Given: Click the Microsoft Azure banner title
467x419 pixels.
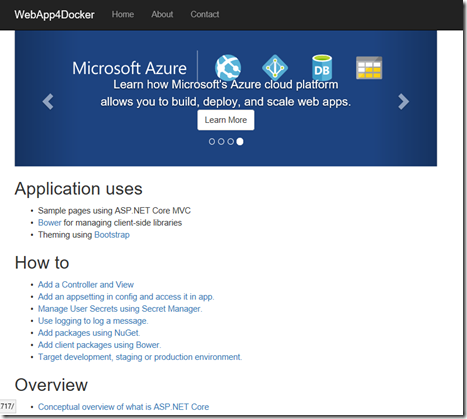Looking at the screenshot, I should pyautogui.click(x=129, y=68).
